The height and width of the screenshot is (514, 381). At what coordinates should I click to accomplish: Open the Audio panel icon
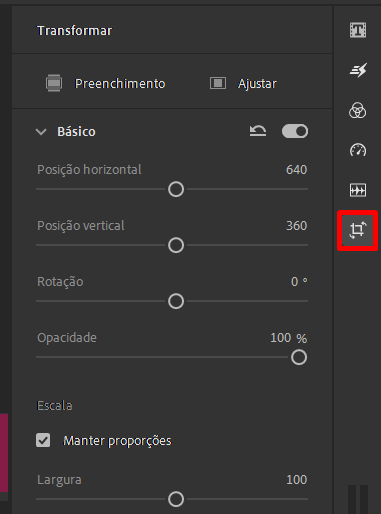pos(358,190)
